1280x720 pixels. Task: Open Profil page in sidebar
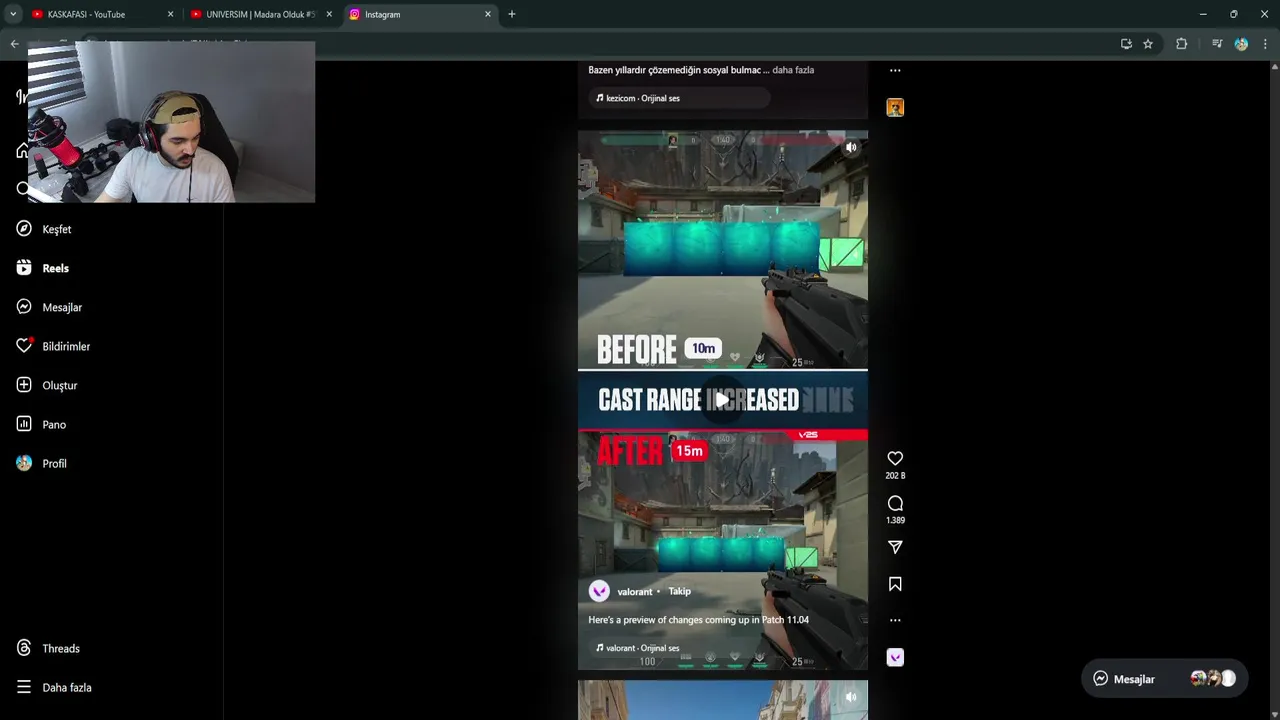point(54,463)
